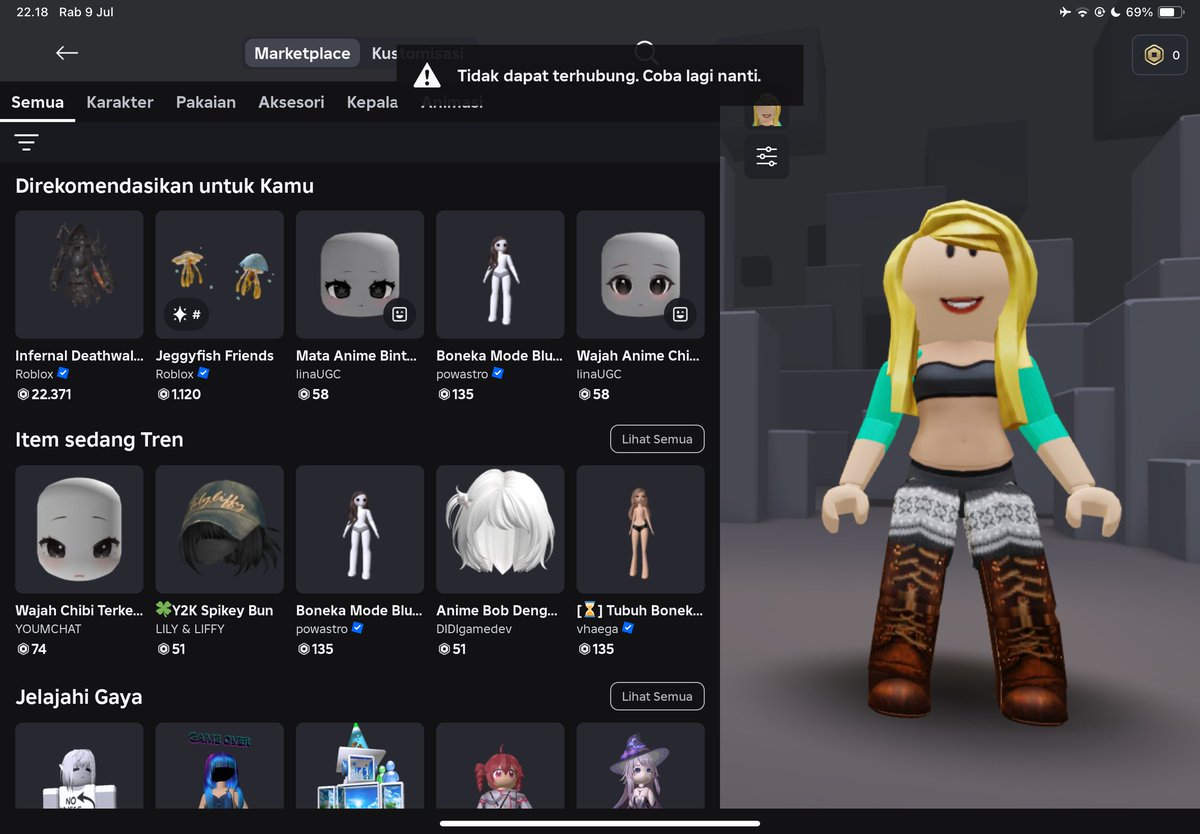
Task: Tap the home indicator bar
Action: [600, 824]
